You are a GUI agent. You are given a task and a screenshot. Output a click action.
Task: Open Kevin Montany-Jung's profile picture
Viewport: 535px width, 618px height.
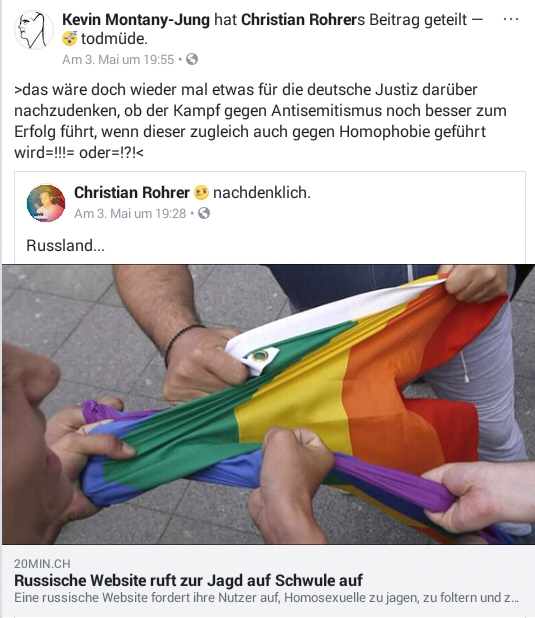[34, 30]
